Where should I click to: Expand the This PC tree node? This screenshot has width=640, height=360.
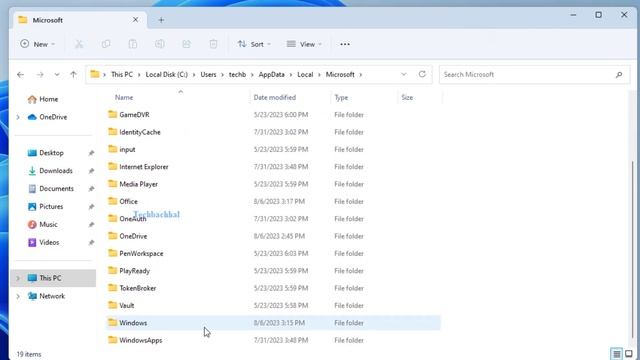[18, 278]
